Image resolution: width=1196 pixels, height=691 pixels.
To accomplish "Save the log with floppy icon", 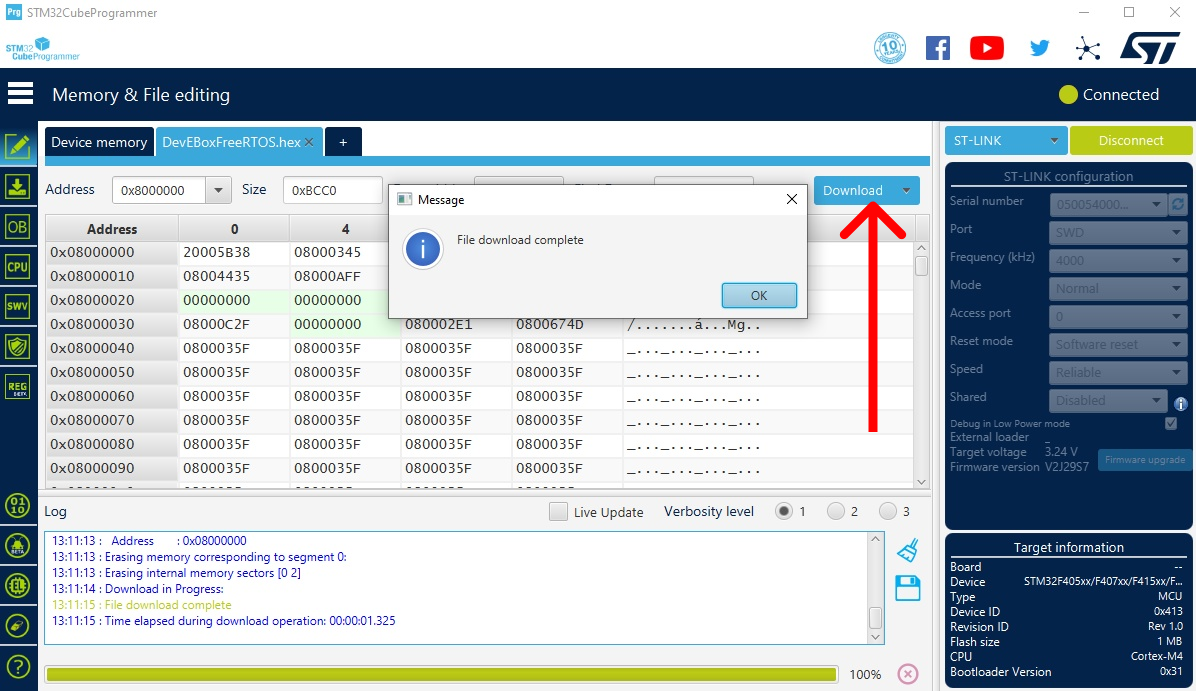I will tap(908, 588).
